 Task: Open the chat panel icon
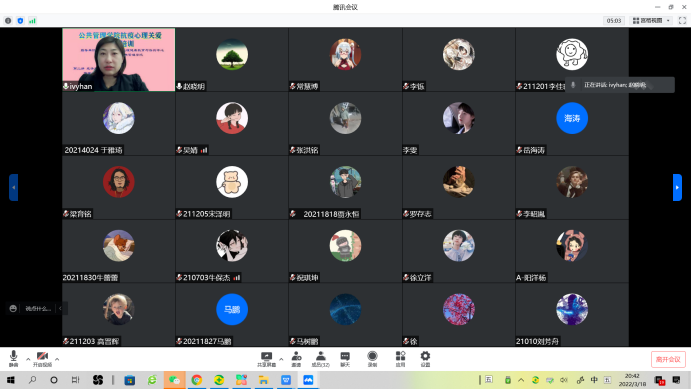pyautogui.click(x=345, y=359)
